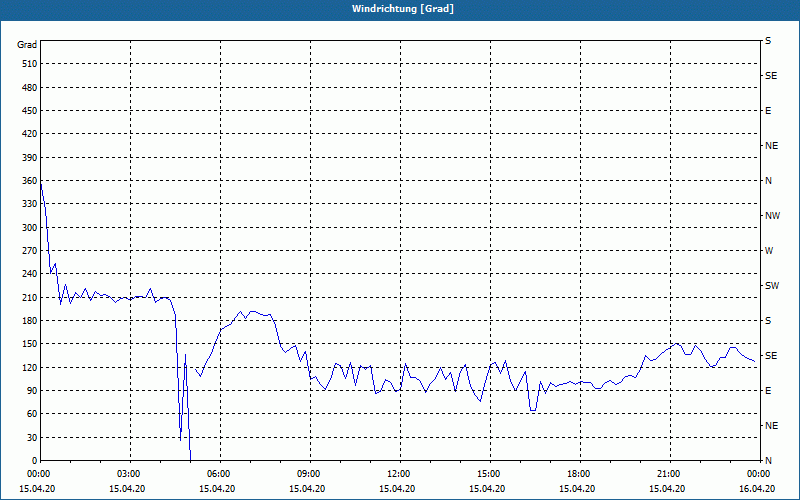The height and width of the screenshot is (500, 800).
Task: Select the 300 axis value
Action: (30, 227)
